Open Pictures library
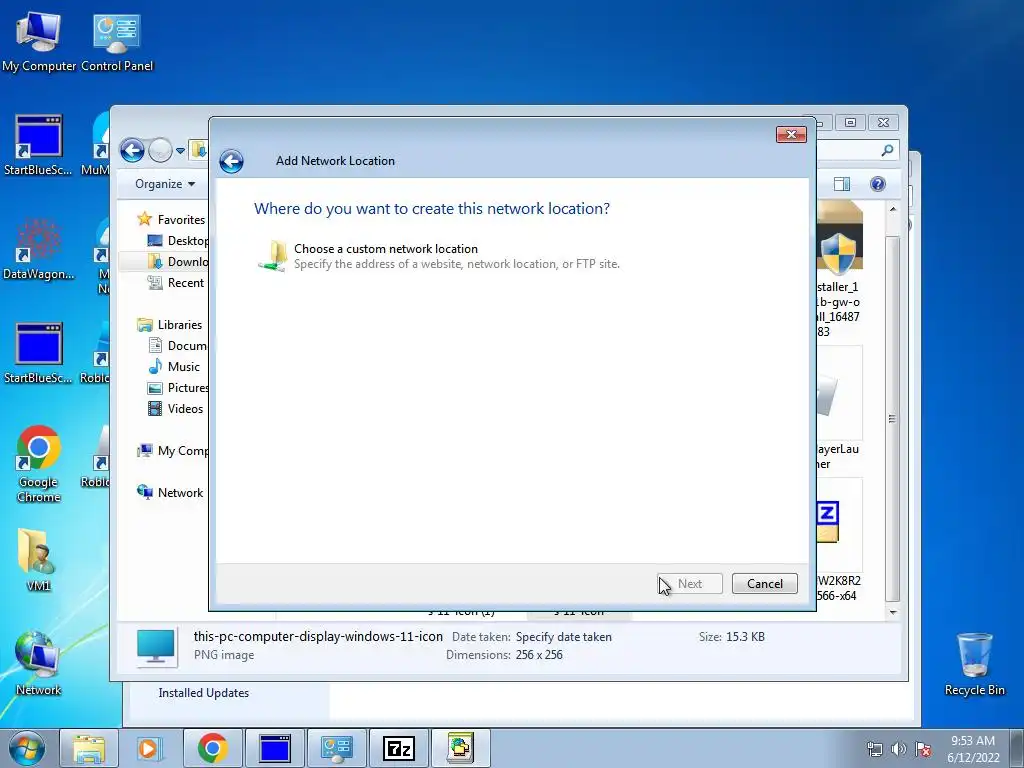Viewport: 1024px width, 768px height. click(x=178, y=387)
